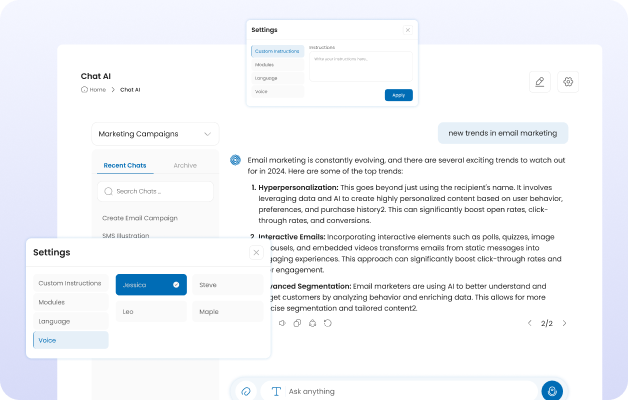This screenshot has height=400, width=628.
Task: Click the edit pencil icon in header
Action: [x=540, y=82]
